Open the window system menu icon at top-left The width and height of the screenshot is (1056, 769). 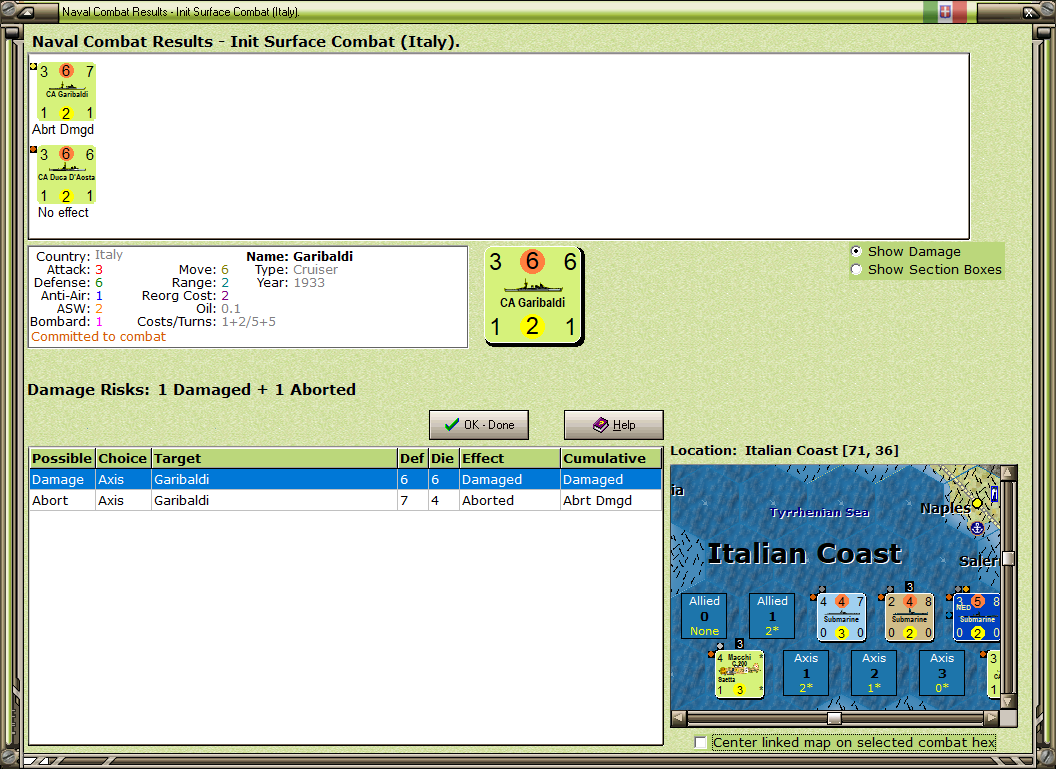pyautogui.click(x=26, y=11)
